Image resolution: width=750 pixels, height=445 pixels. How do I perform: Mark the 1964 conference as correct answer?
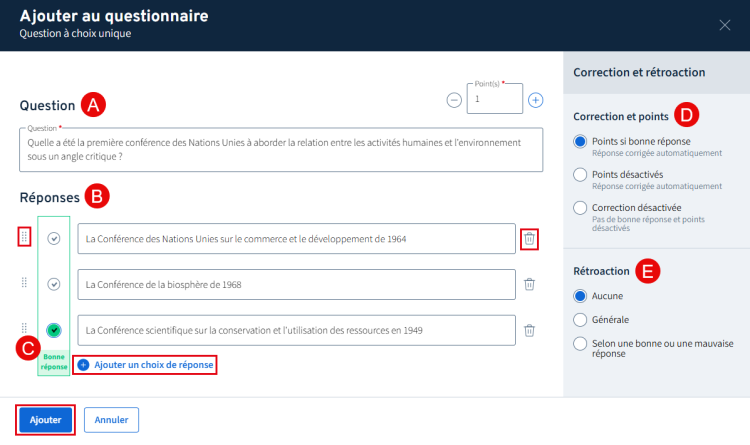[x=54, y=238]
